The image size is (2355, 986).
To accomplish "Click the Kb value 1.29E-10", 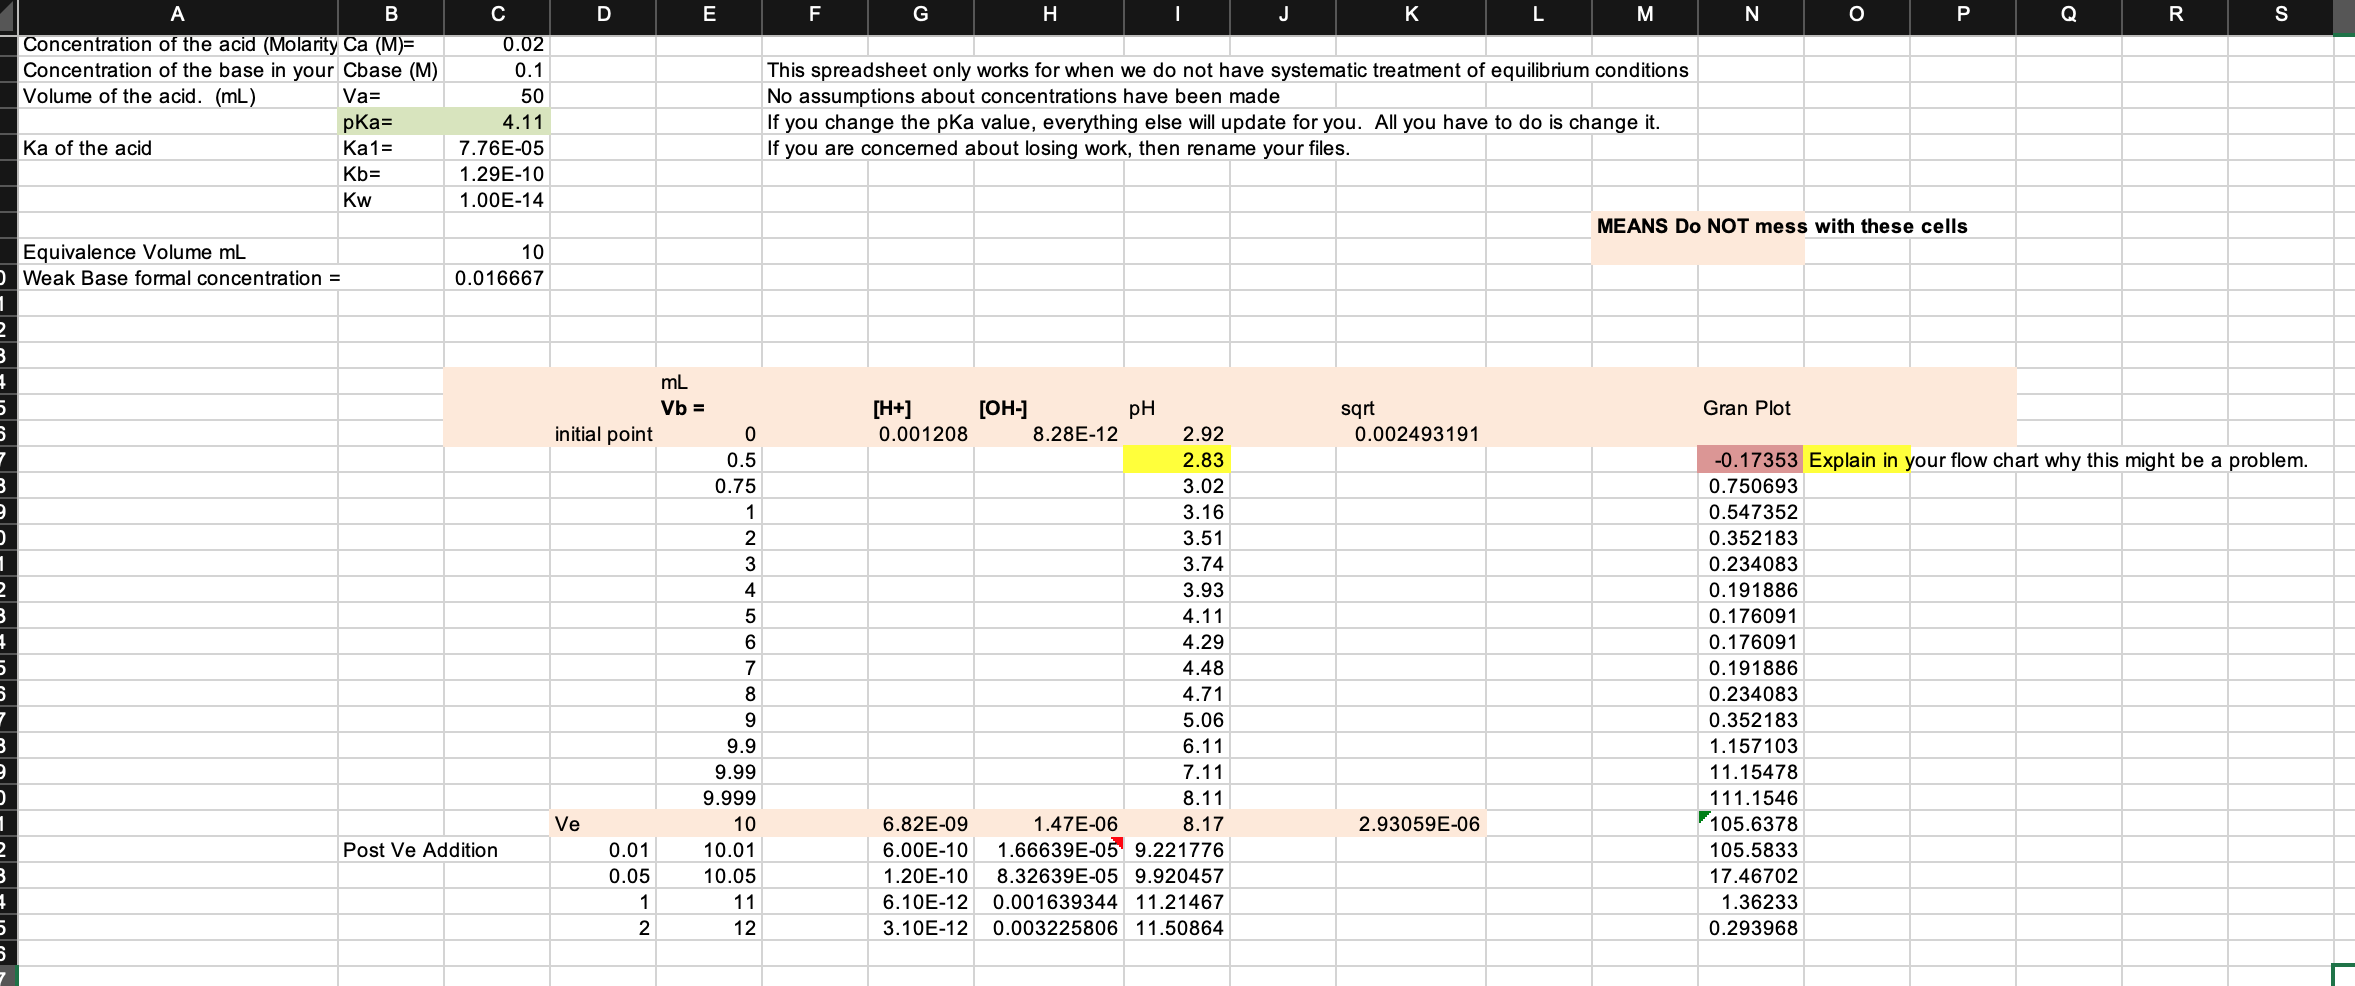I will click(x=497, y=174).
